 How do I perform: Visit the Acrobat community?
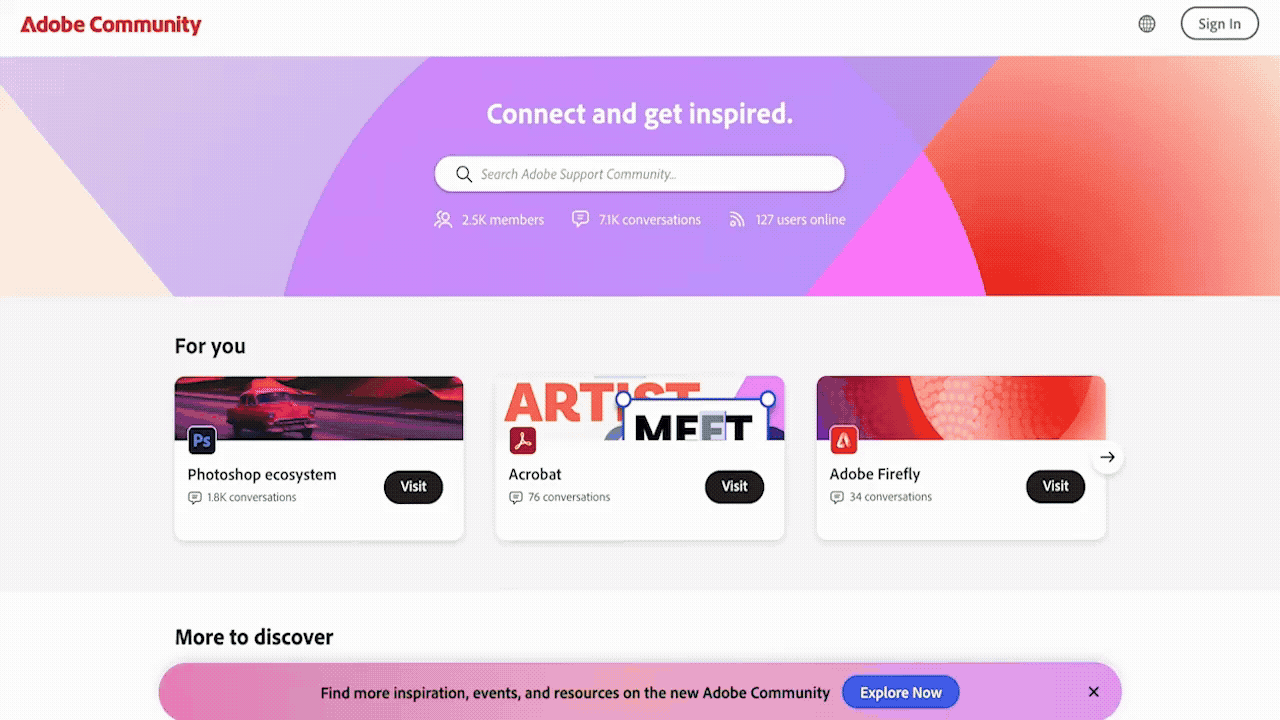734,486
